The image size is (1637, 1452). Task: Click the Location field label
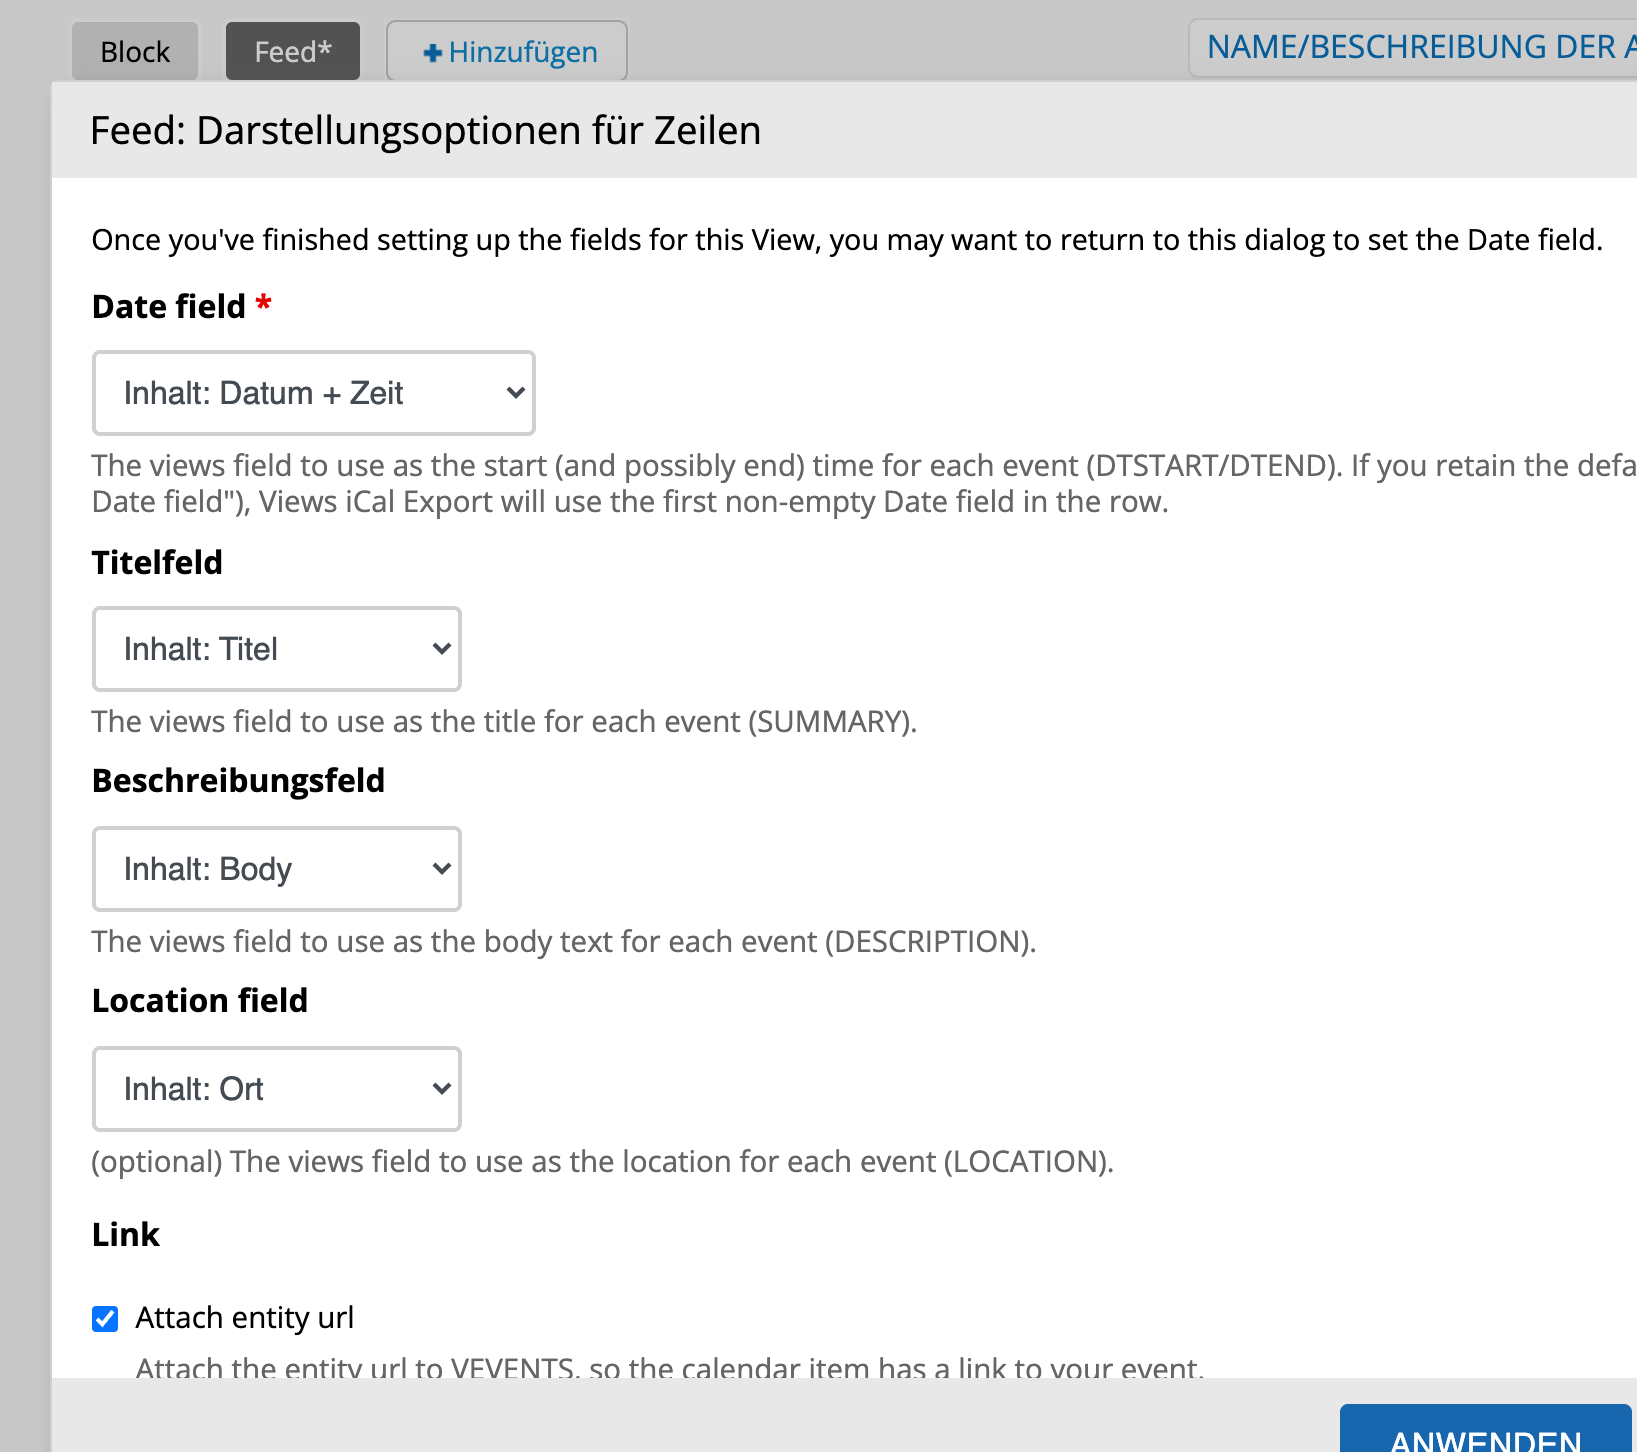pos(200,1000)
